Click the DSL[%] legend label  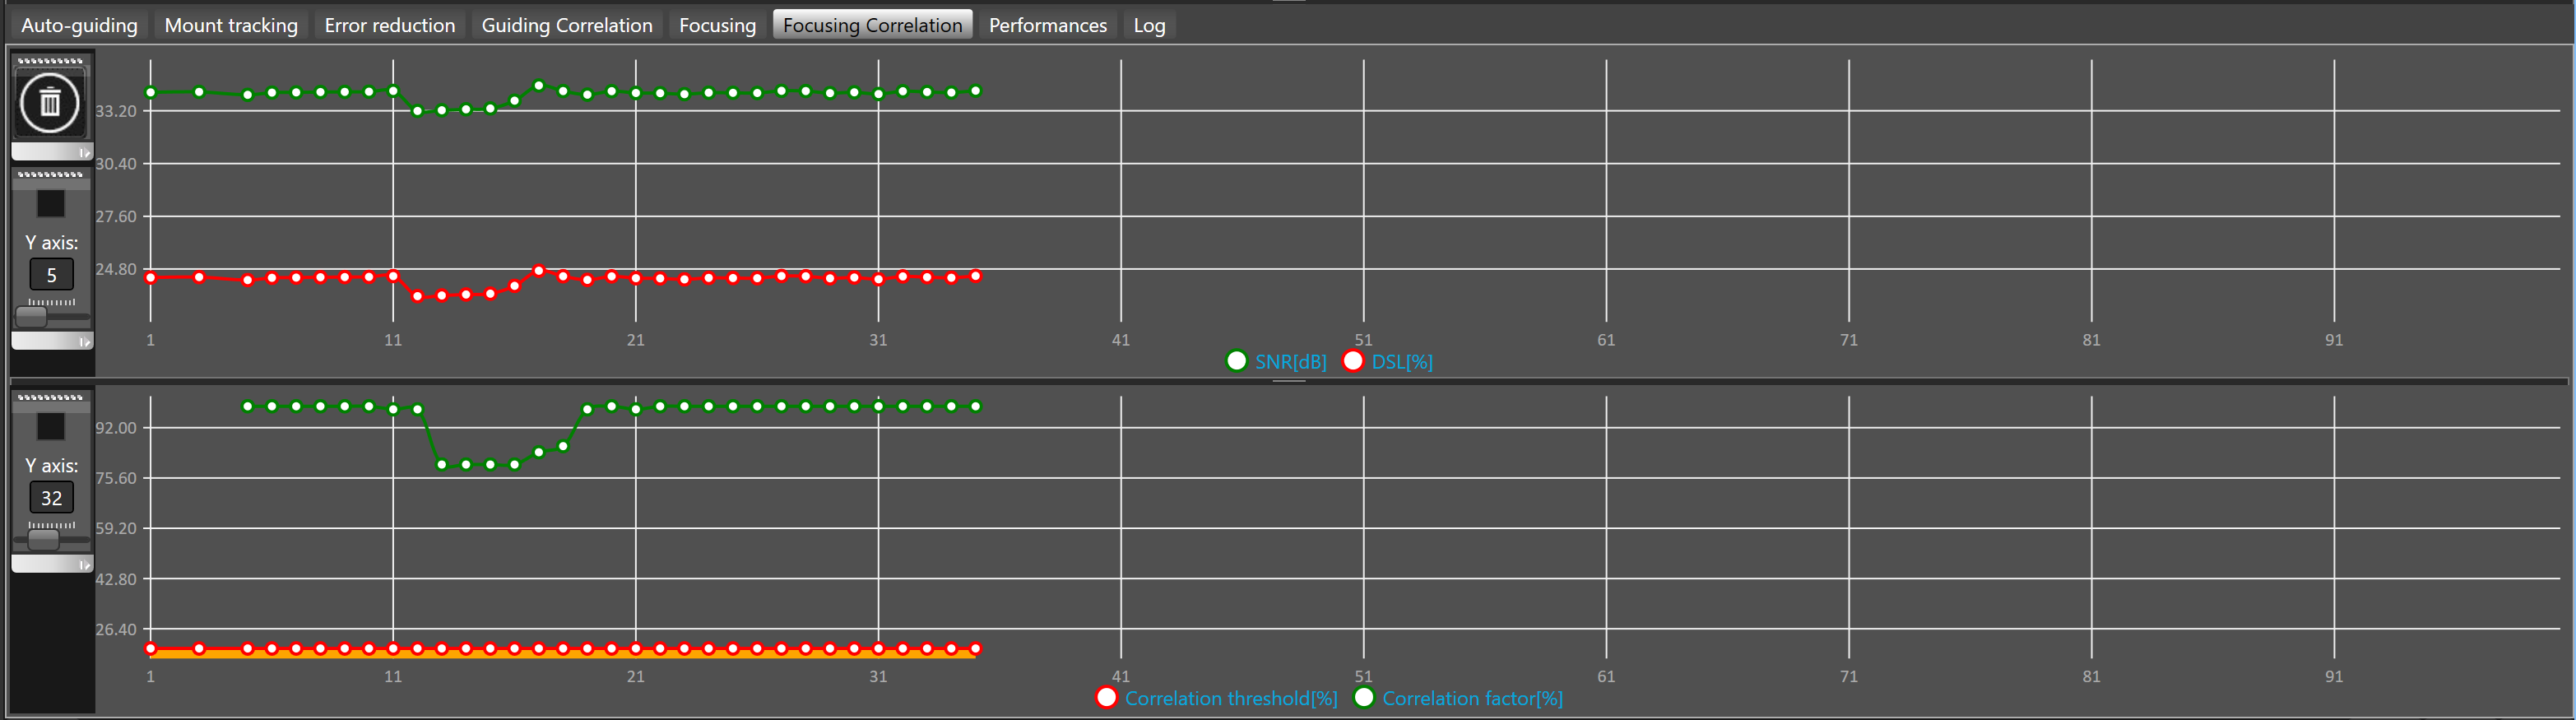coord(1402,362)
